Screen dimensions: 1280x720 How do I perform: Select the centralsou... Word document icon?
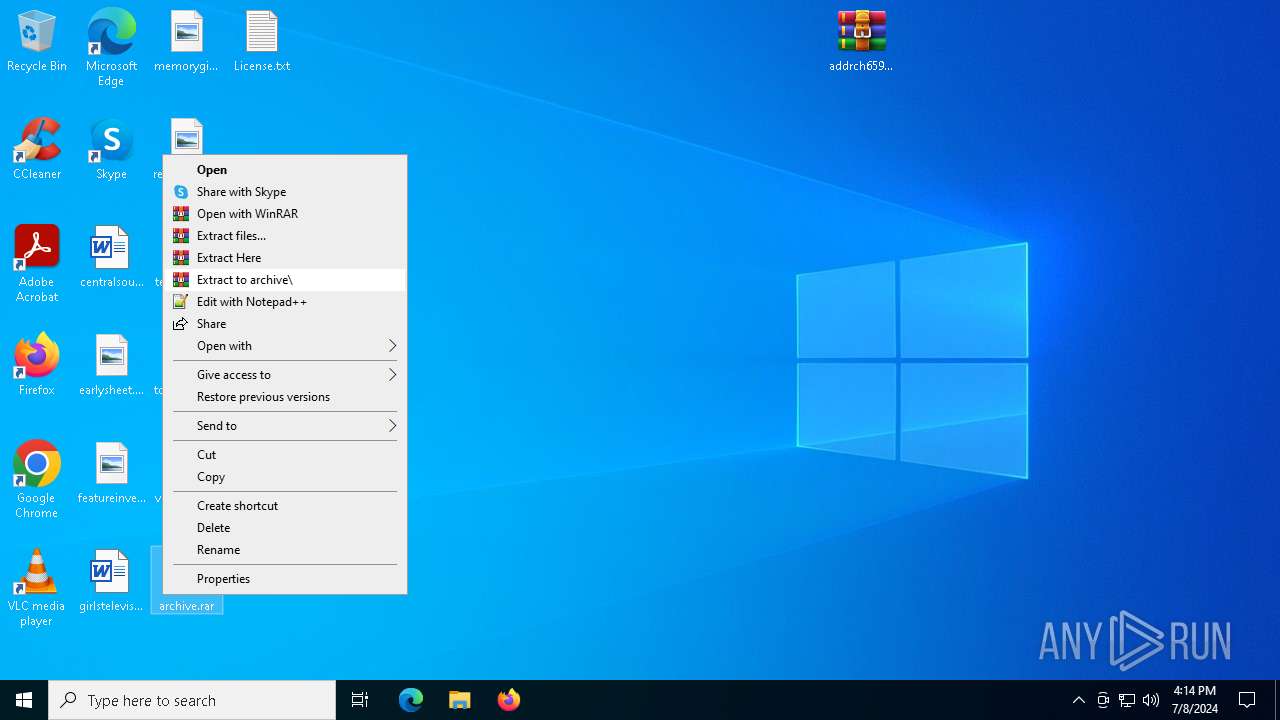tap(111, 258)
